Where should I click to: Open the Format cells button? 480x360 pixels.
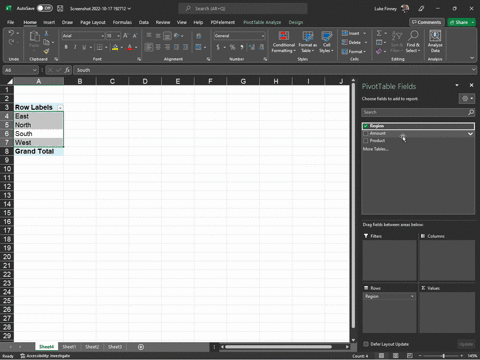coord(353,51)
